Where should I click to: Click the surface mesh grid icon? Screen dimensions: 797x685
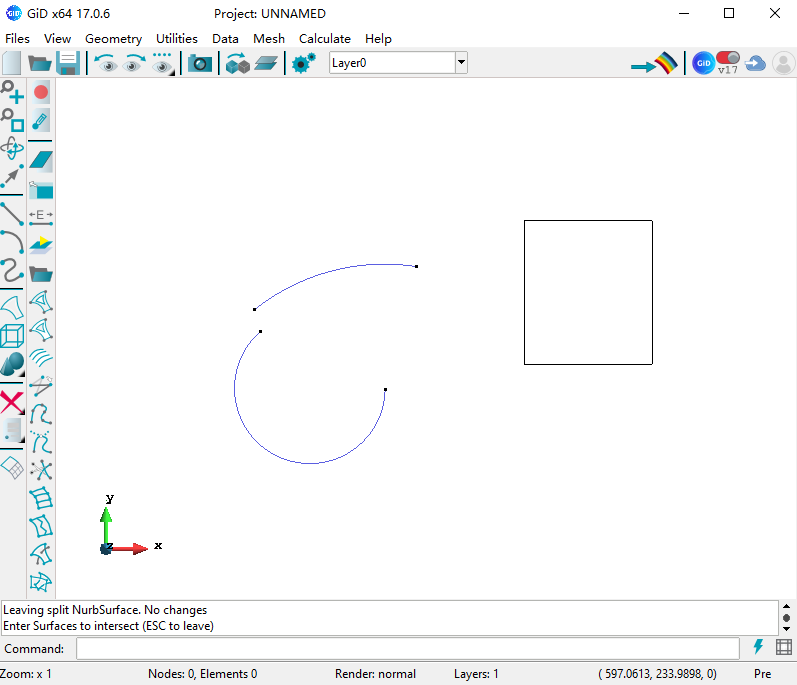pyautogui.click(x=12, y=468)
